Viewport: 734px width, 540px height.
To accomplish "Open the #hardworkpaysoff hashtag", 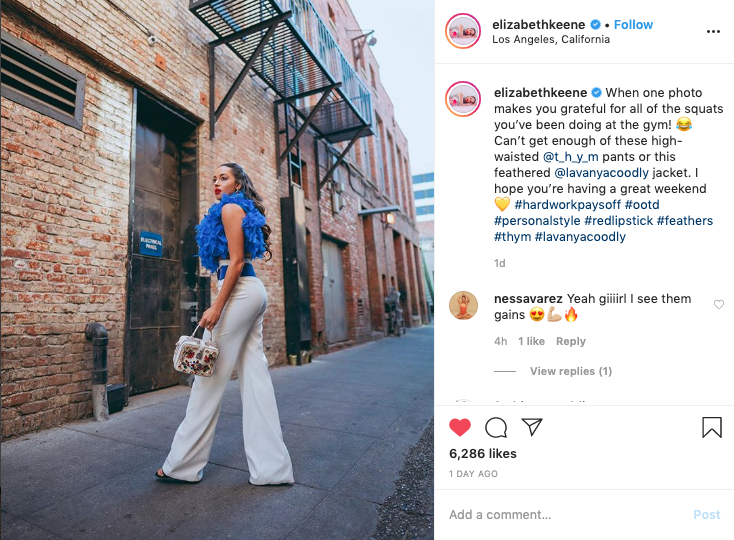I will pyautogui.click(x=567, y=204).
